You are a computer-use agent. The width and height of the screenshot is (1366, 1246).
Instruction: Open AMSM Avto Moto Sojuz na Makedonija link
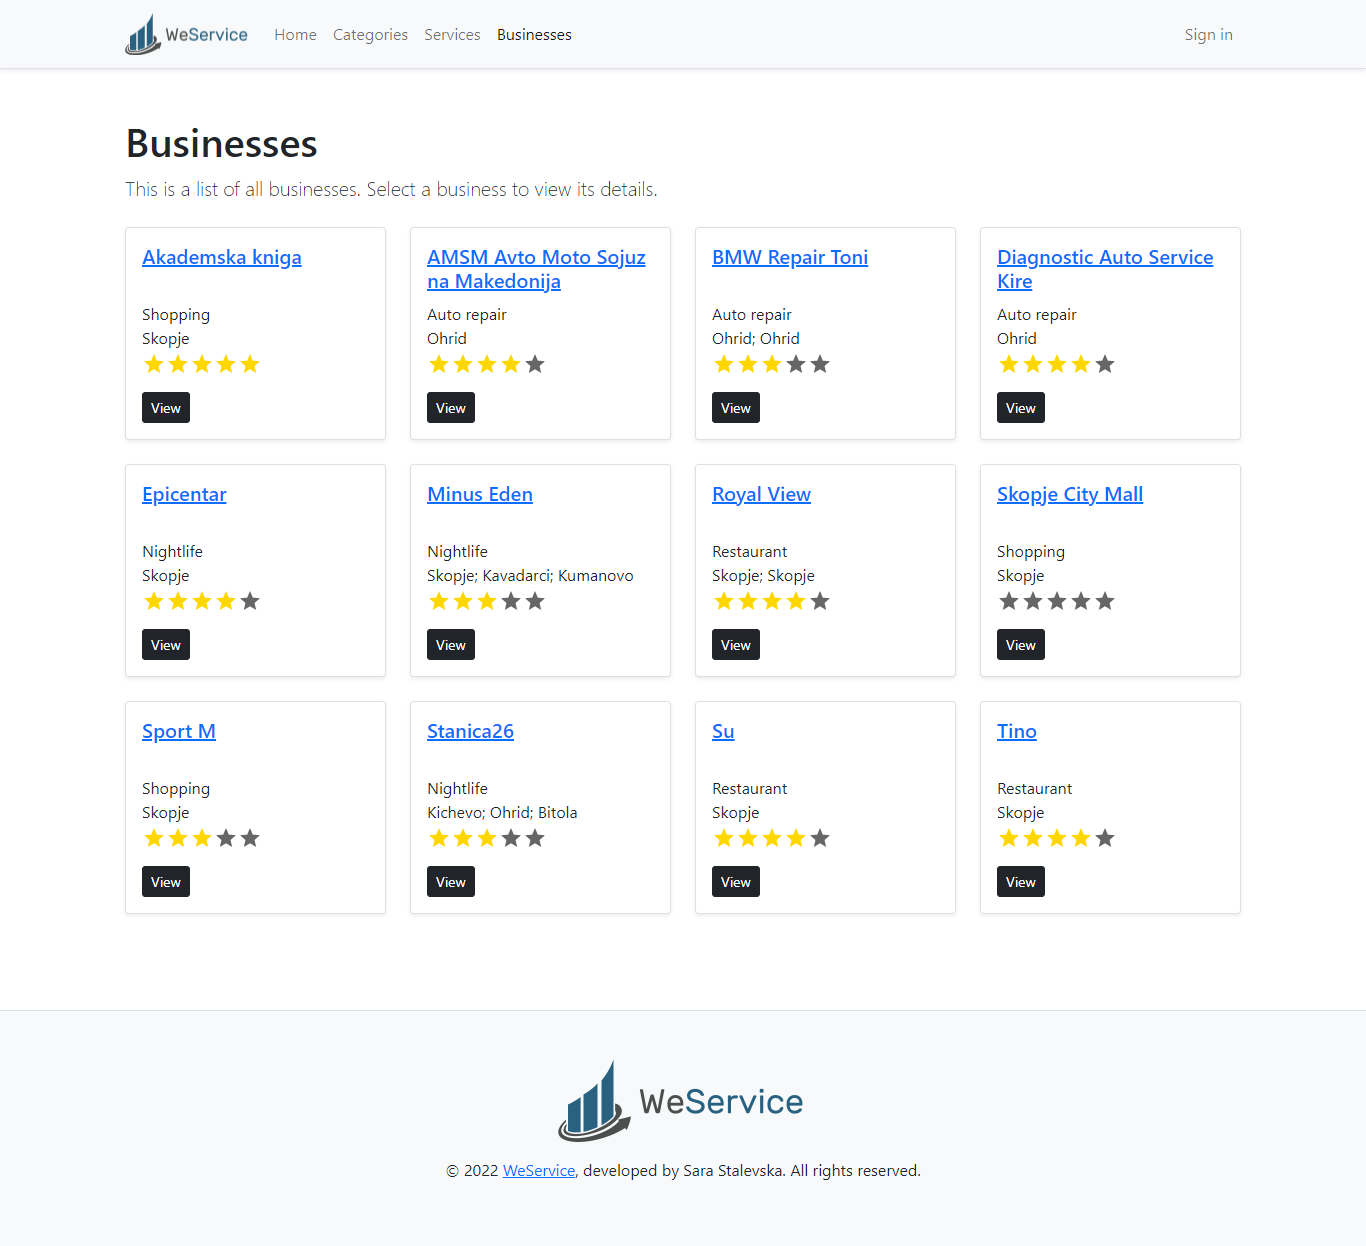(536, 269)
